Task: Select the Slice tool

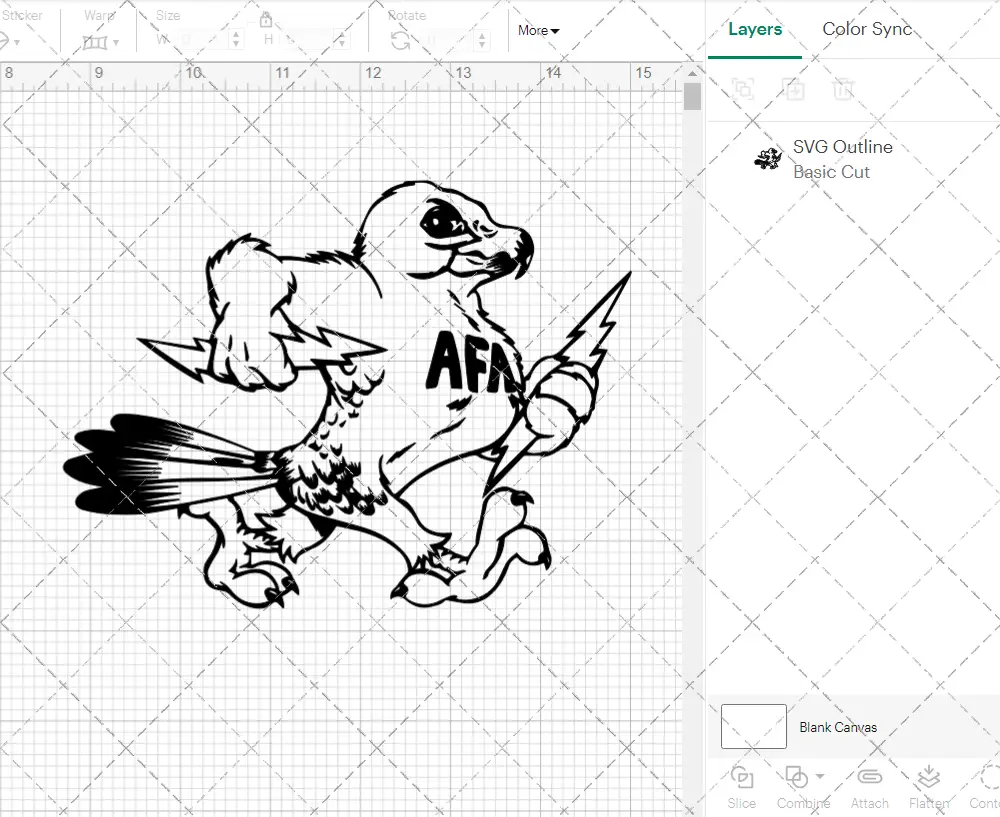Action: pos(741,786)
